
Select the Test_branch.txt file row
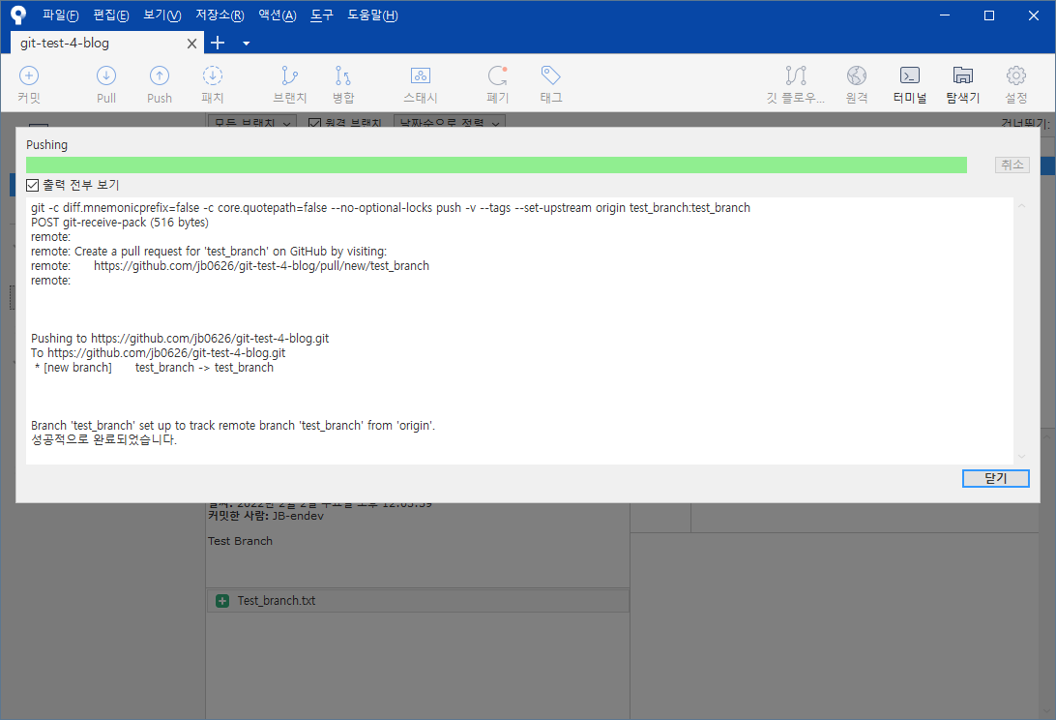point(418,601)
